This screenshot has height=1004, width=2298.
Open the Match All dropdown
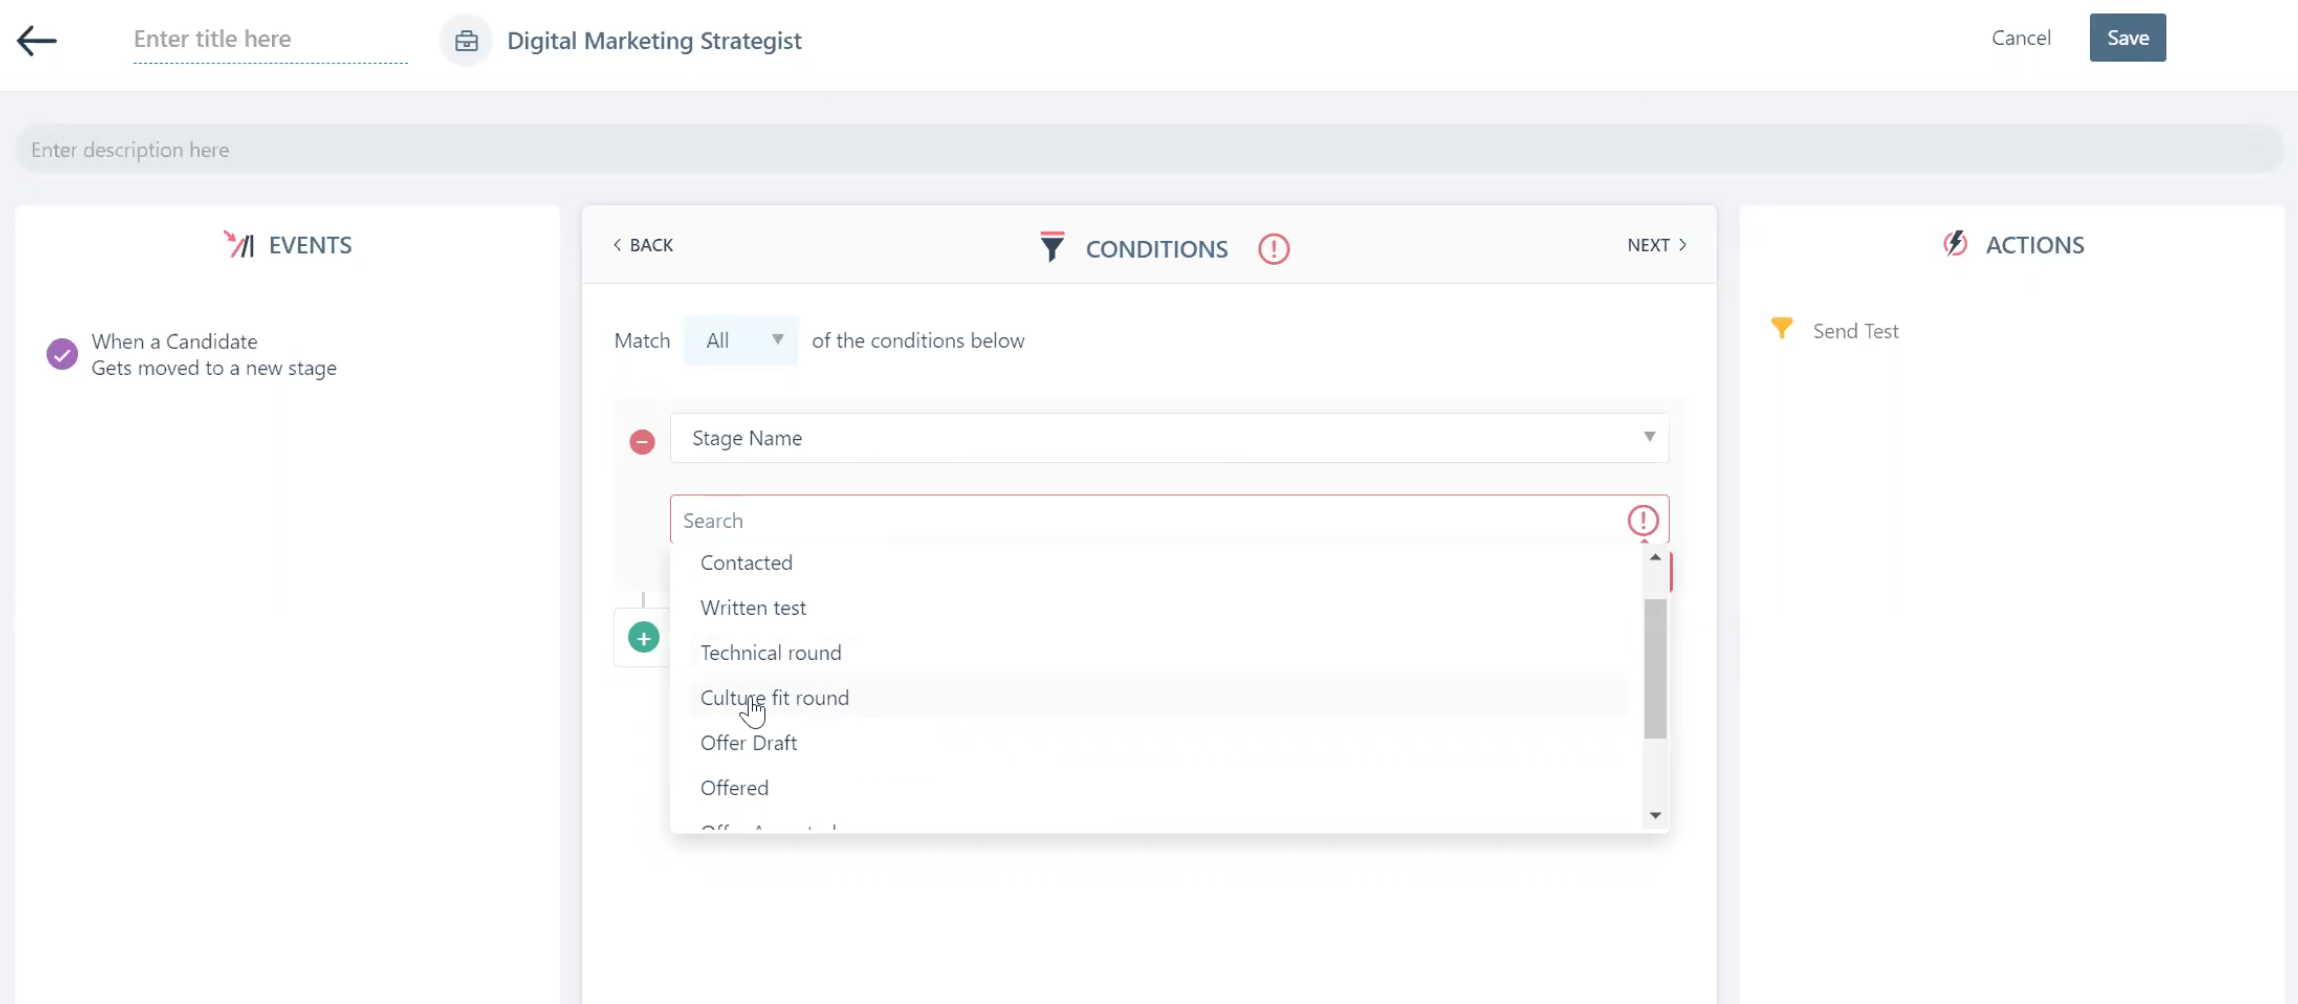click(740, 340)
